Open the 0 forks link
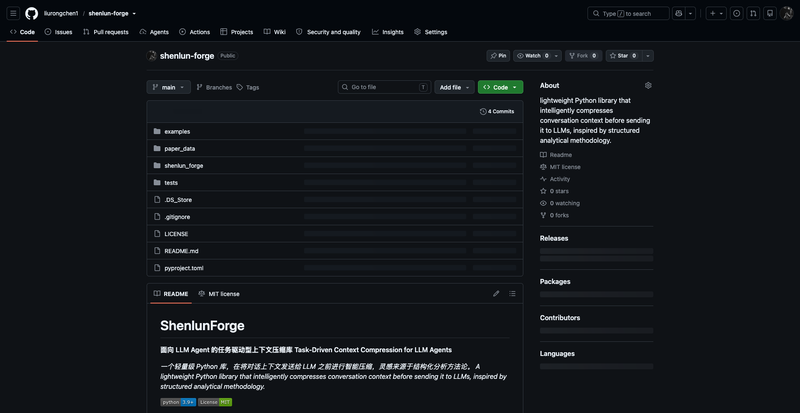 (x=555, y=215)
